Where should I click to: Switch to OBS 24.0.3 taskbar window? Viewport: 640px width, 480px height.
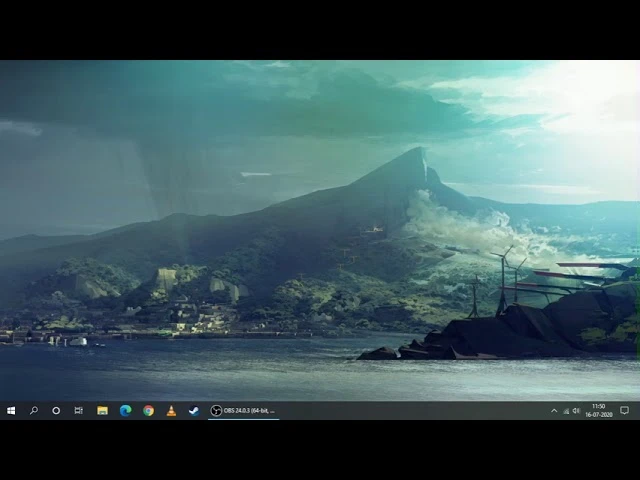pyautogui.click(x=243, y=411)
